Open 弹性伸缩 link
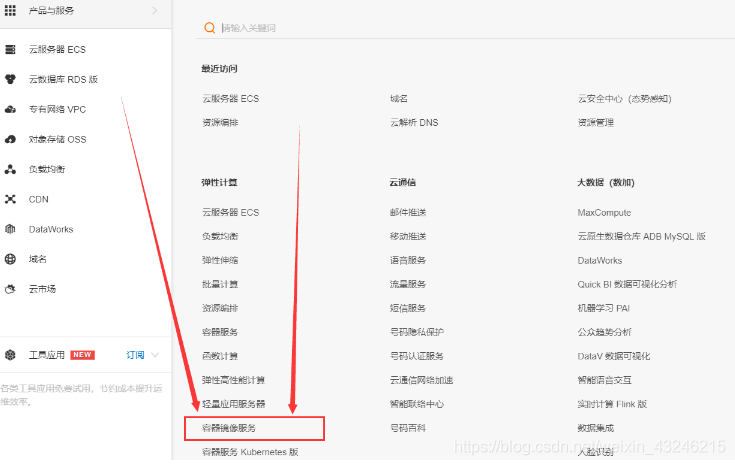 coord(220,260)
